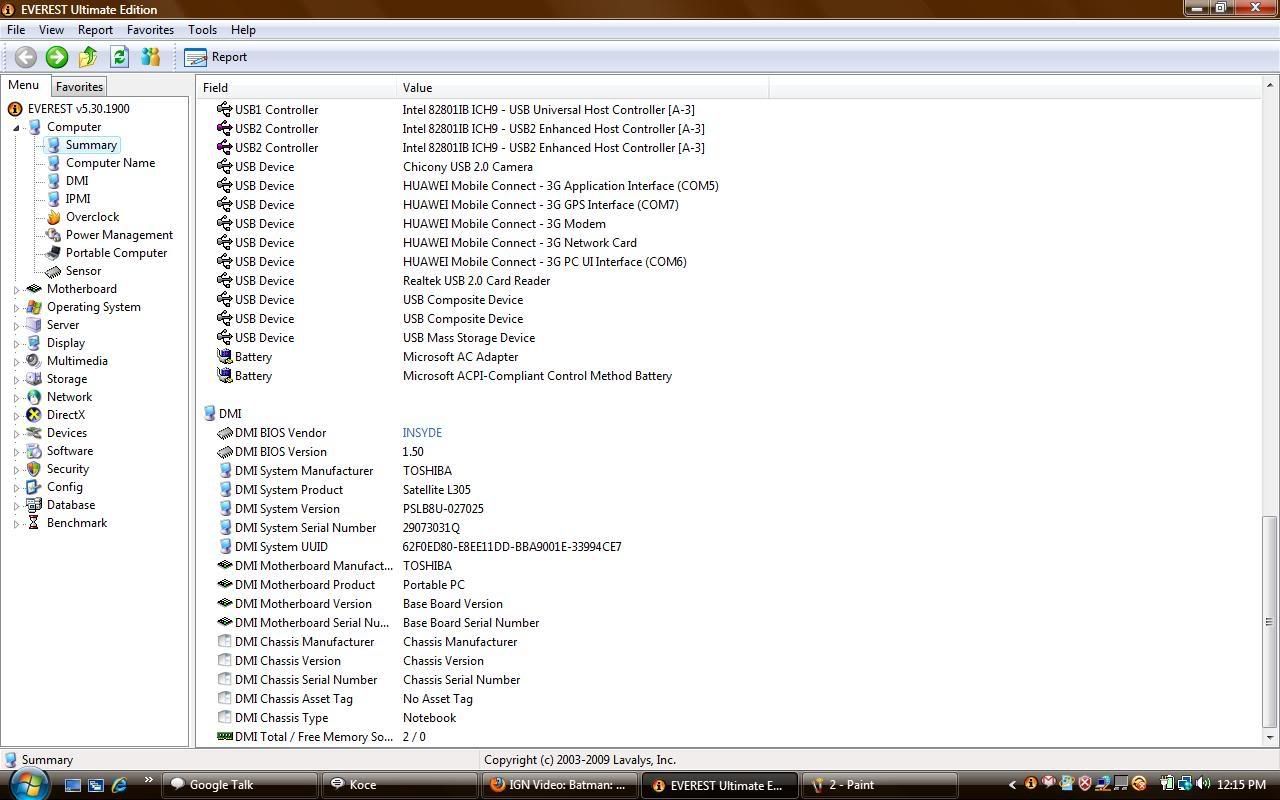Image resolution: width=1280 pixels, height=800 pixels.
Task: Click the green Forward arrow toolbar icon
Action: point(57,57)
